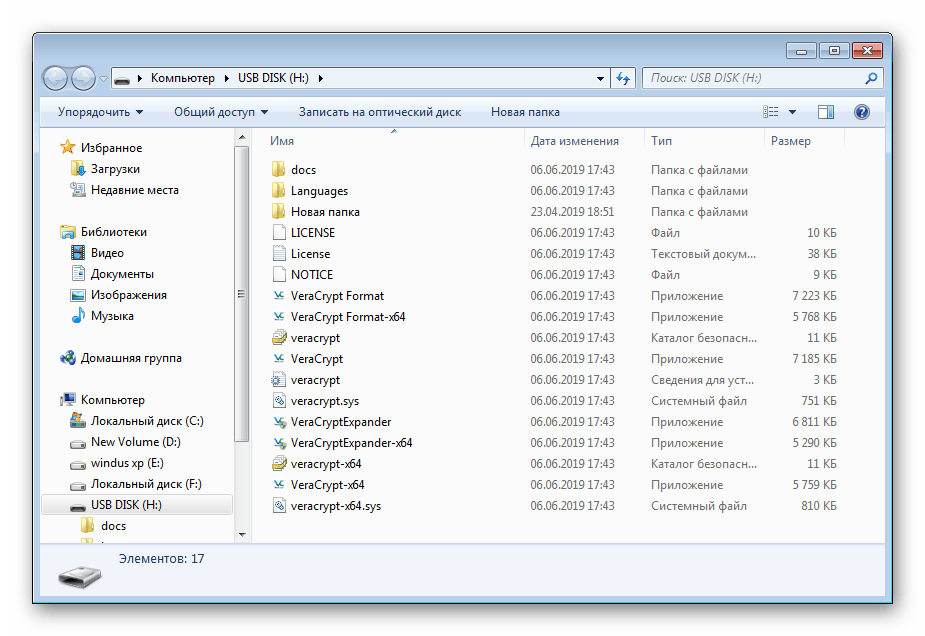Open the Общий доступ dropdown menu
Screen dimensions: 925x636
[x=221, y=112]
